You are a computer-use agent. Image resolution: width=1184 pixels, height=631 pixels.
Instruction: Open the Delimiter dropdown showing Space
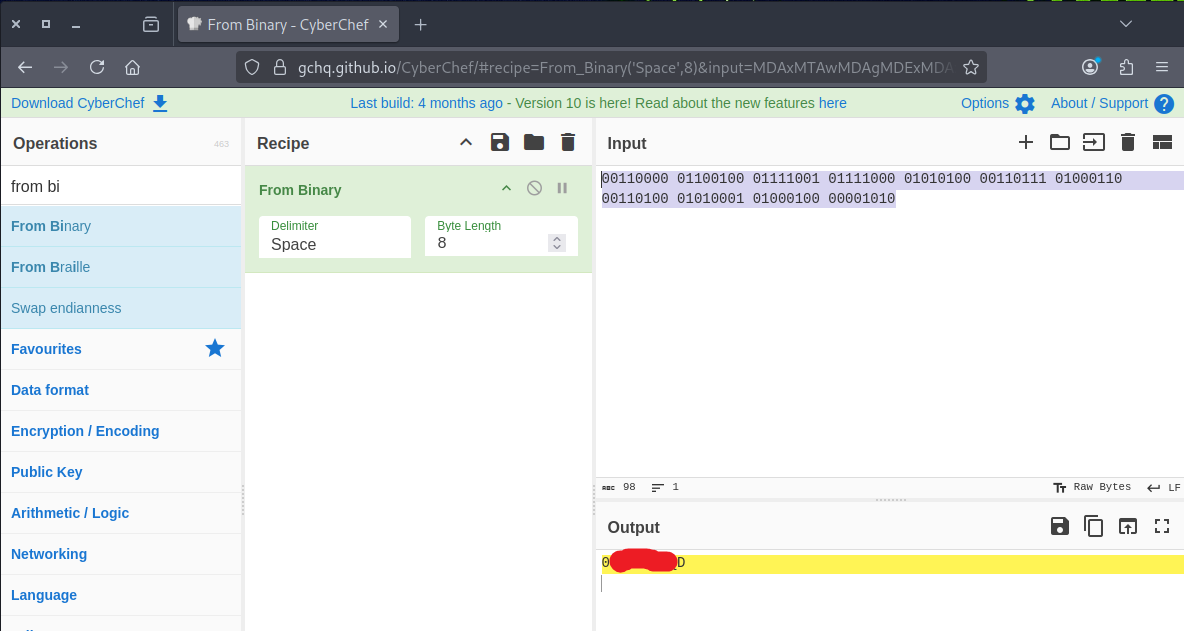coord(335,244)
